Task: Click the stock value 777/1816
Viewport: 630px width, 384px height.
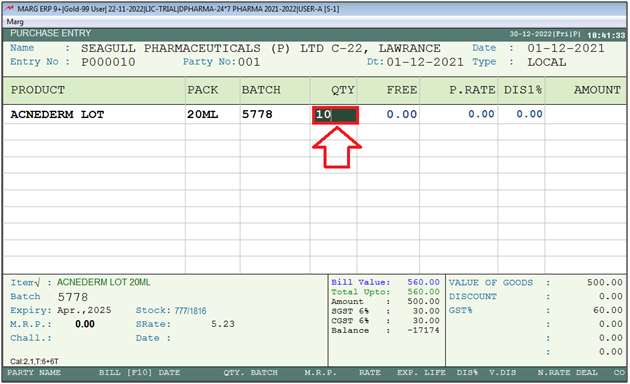Action: [x=190, y=311]
